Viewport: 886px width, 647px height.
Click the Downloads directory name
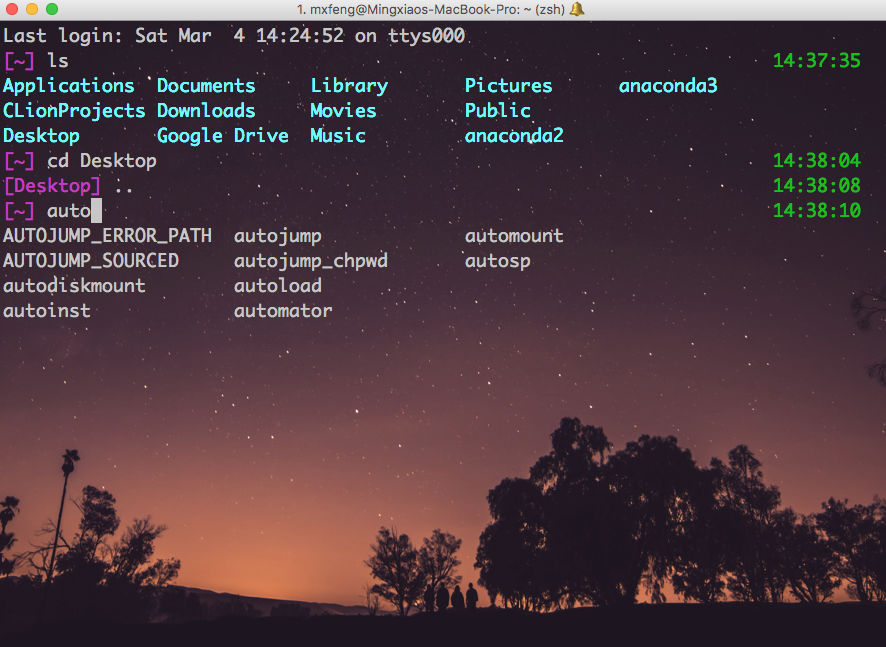[x=206, y=111]
